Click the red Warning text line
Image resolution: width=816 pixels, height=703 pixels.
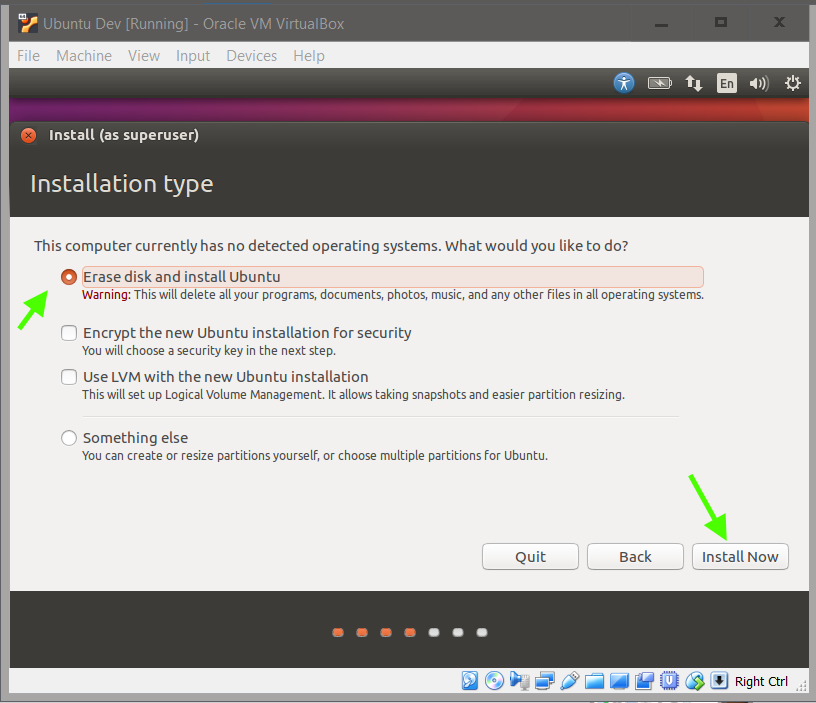393,295
